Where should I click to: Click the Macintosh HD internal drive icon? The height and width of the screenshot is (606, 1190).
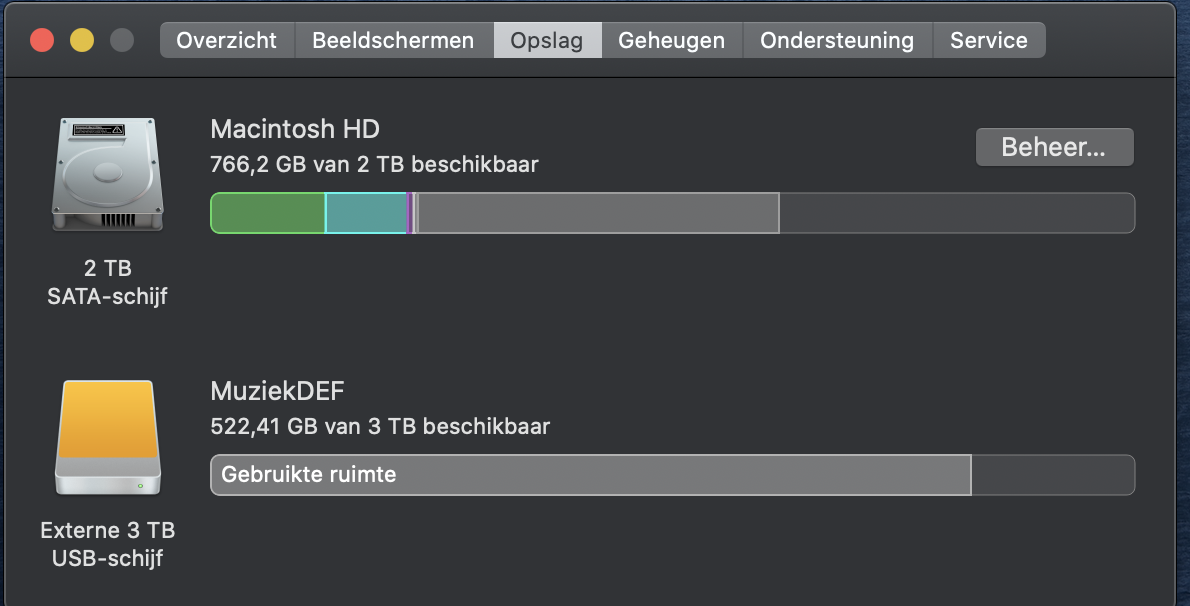[106, 174]
